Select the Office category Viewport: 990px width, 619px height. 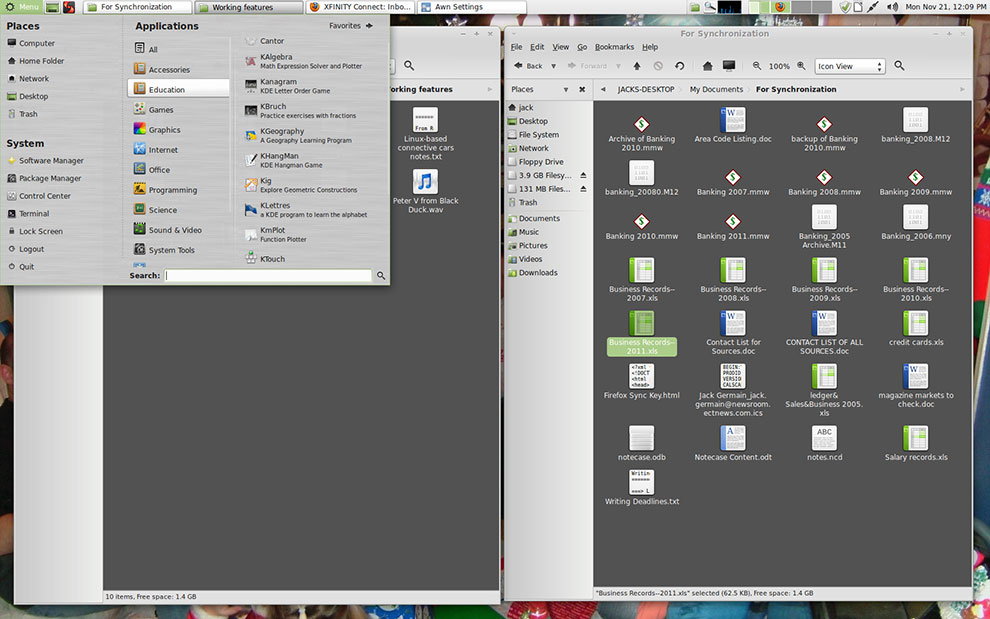[178, 170]
